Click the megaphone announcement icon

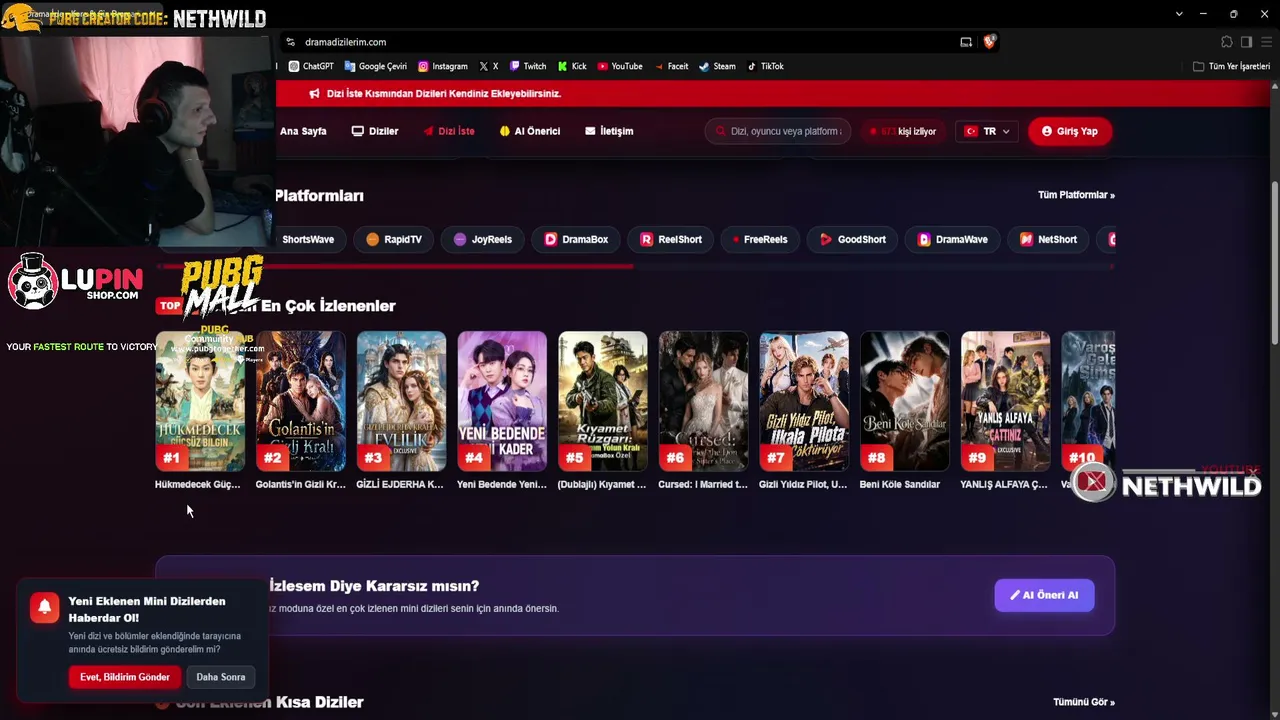(314, 93)
